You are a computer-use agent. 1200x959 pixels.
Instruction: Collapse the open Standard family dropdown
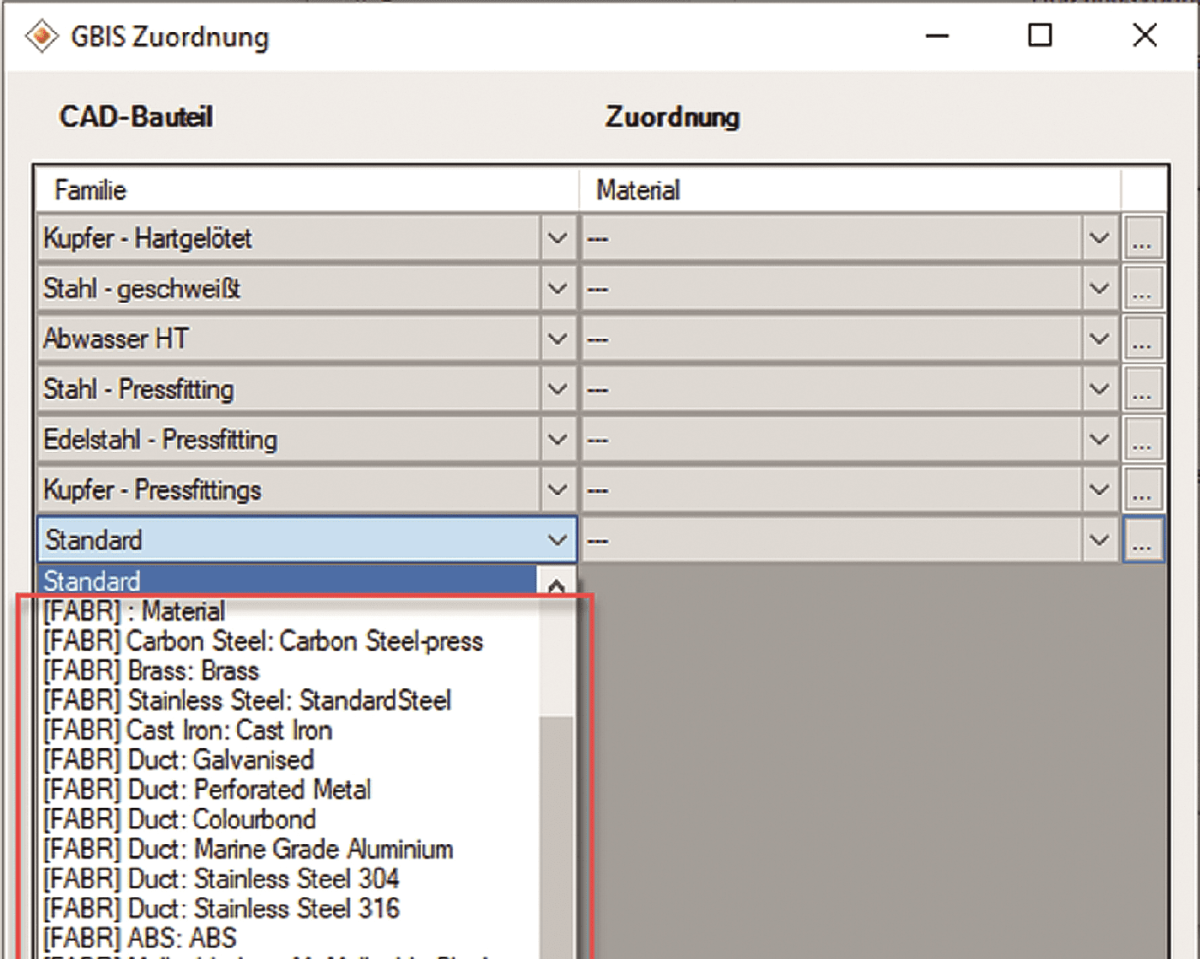pyautogui.click(x=557, y=541)
